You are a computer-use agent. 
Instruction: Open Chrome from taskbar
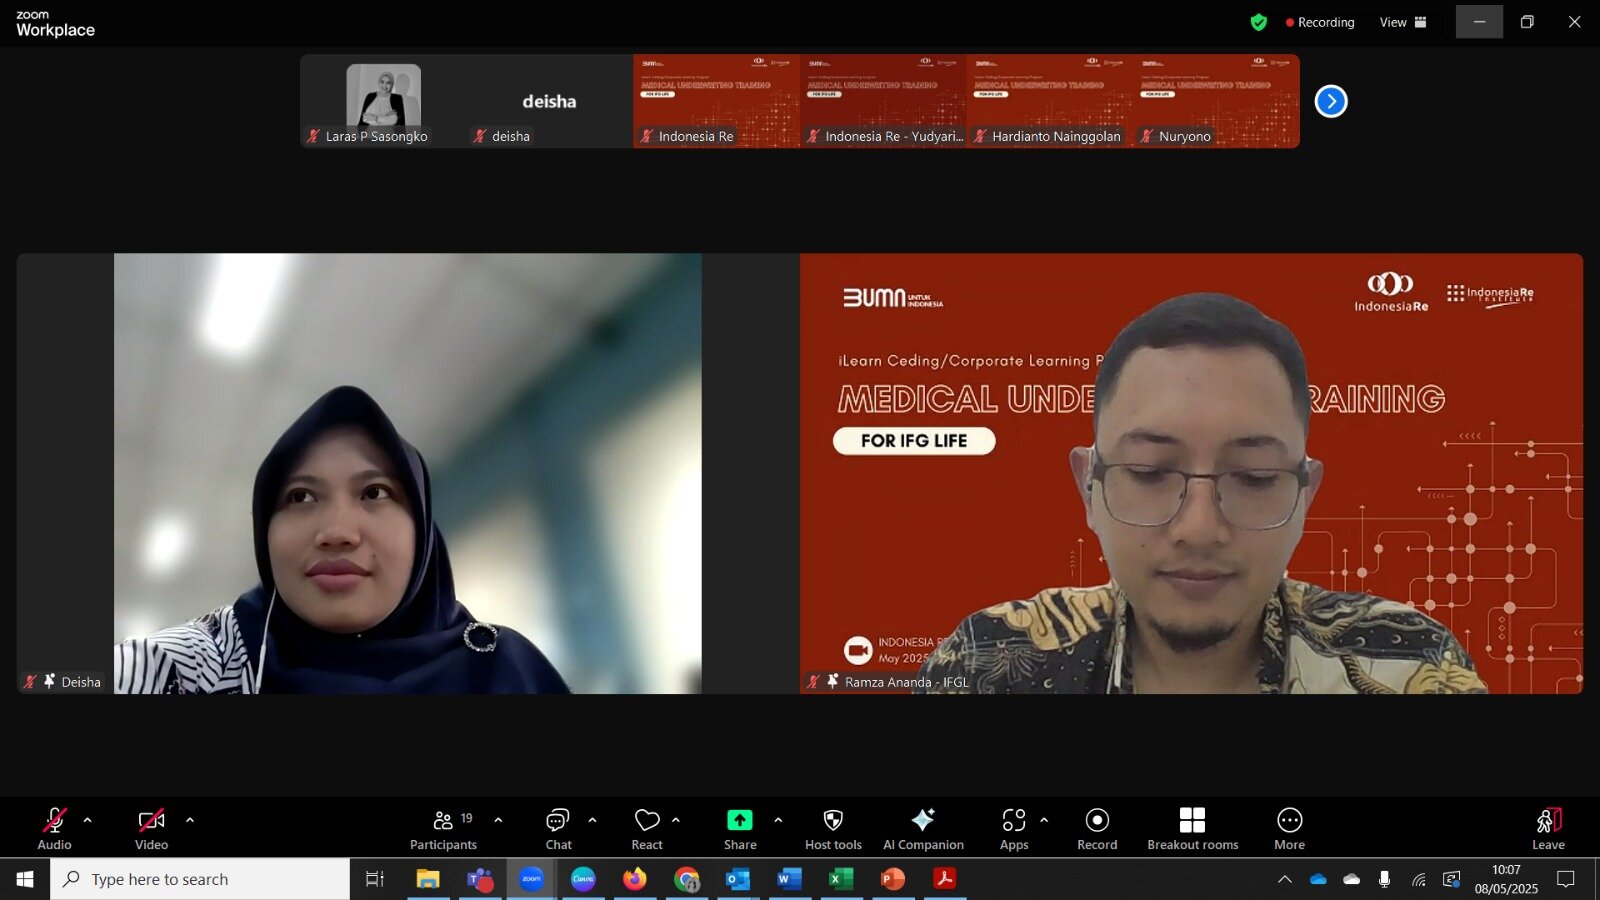[x=687, y=879]
